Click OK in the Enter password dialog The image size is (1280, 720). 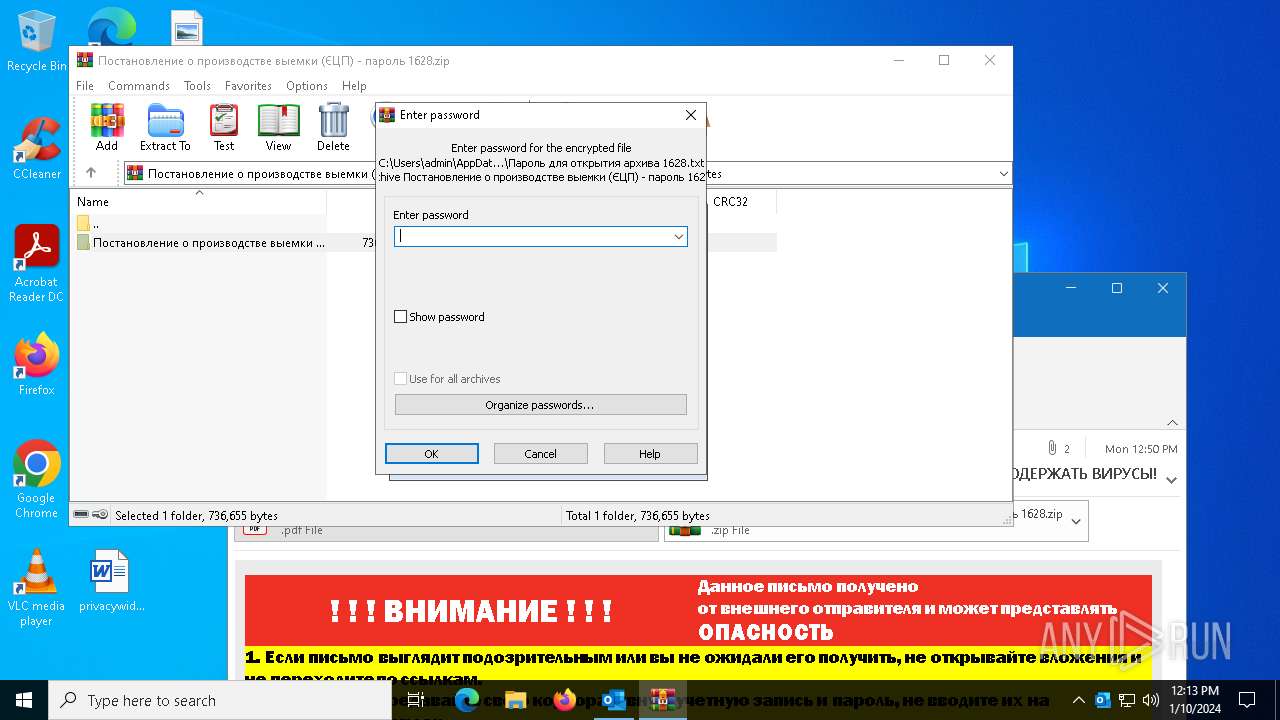432,454
